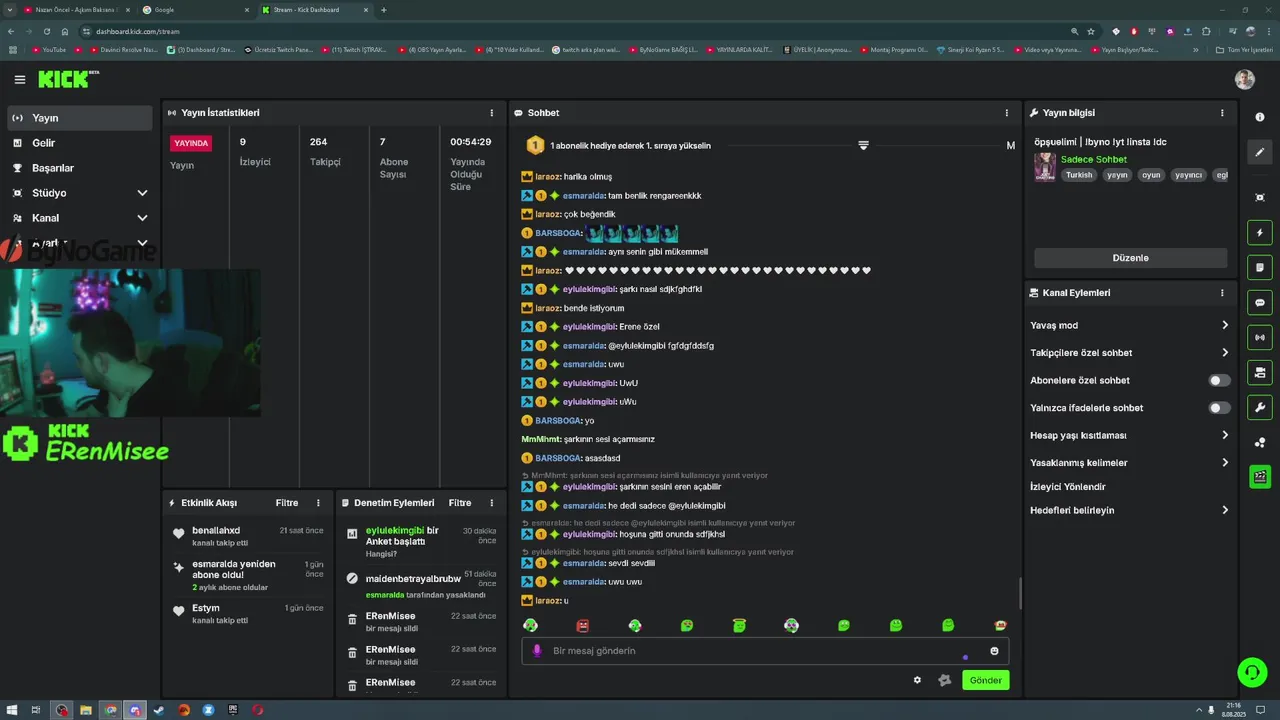
Task: Open the YouTube bookmark
Action: pyautogui.click(x=50, y=49)
